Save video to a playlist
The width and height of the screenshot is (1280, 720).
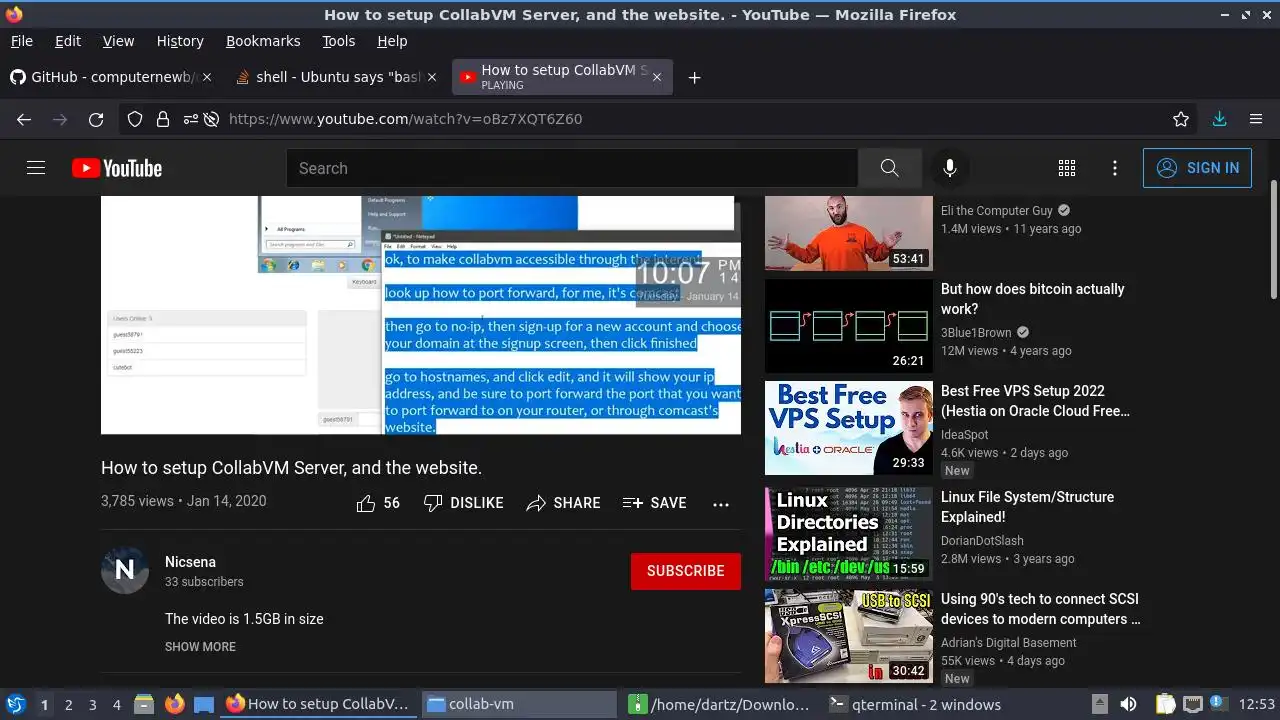click(x=654, y=503)
